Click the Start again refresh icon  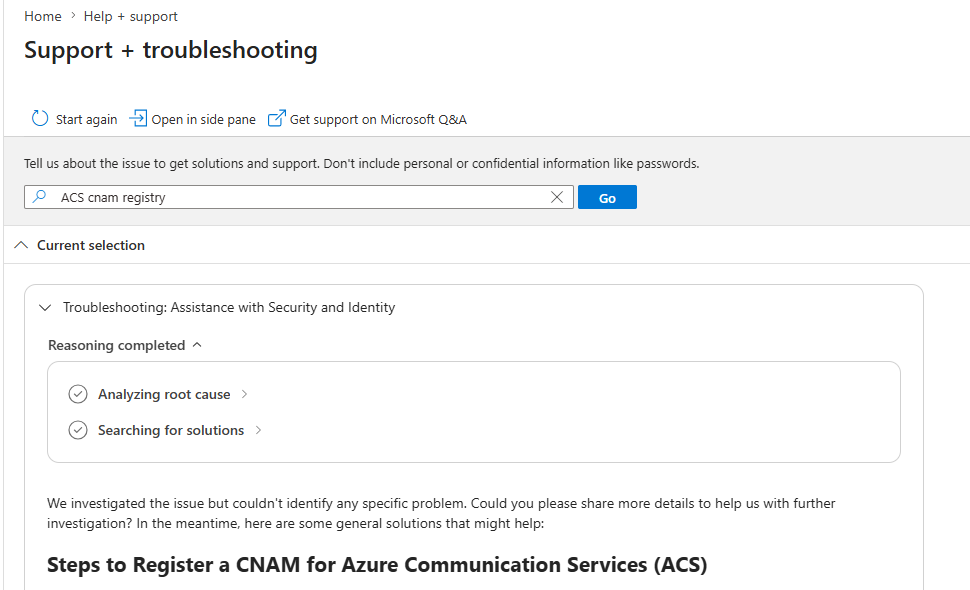(40, 118)
